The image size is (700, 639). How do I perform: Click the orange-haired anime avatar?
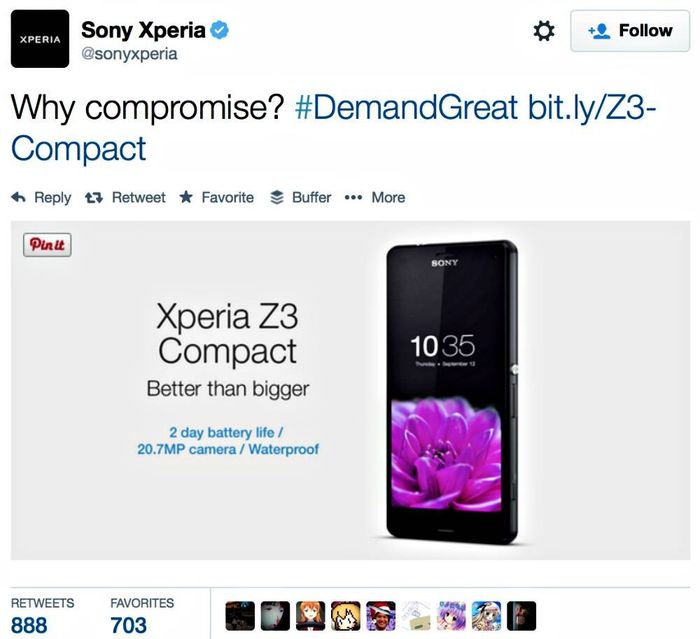point(311,616)
